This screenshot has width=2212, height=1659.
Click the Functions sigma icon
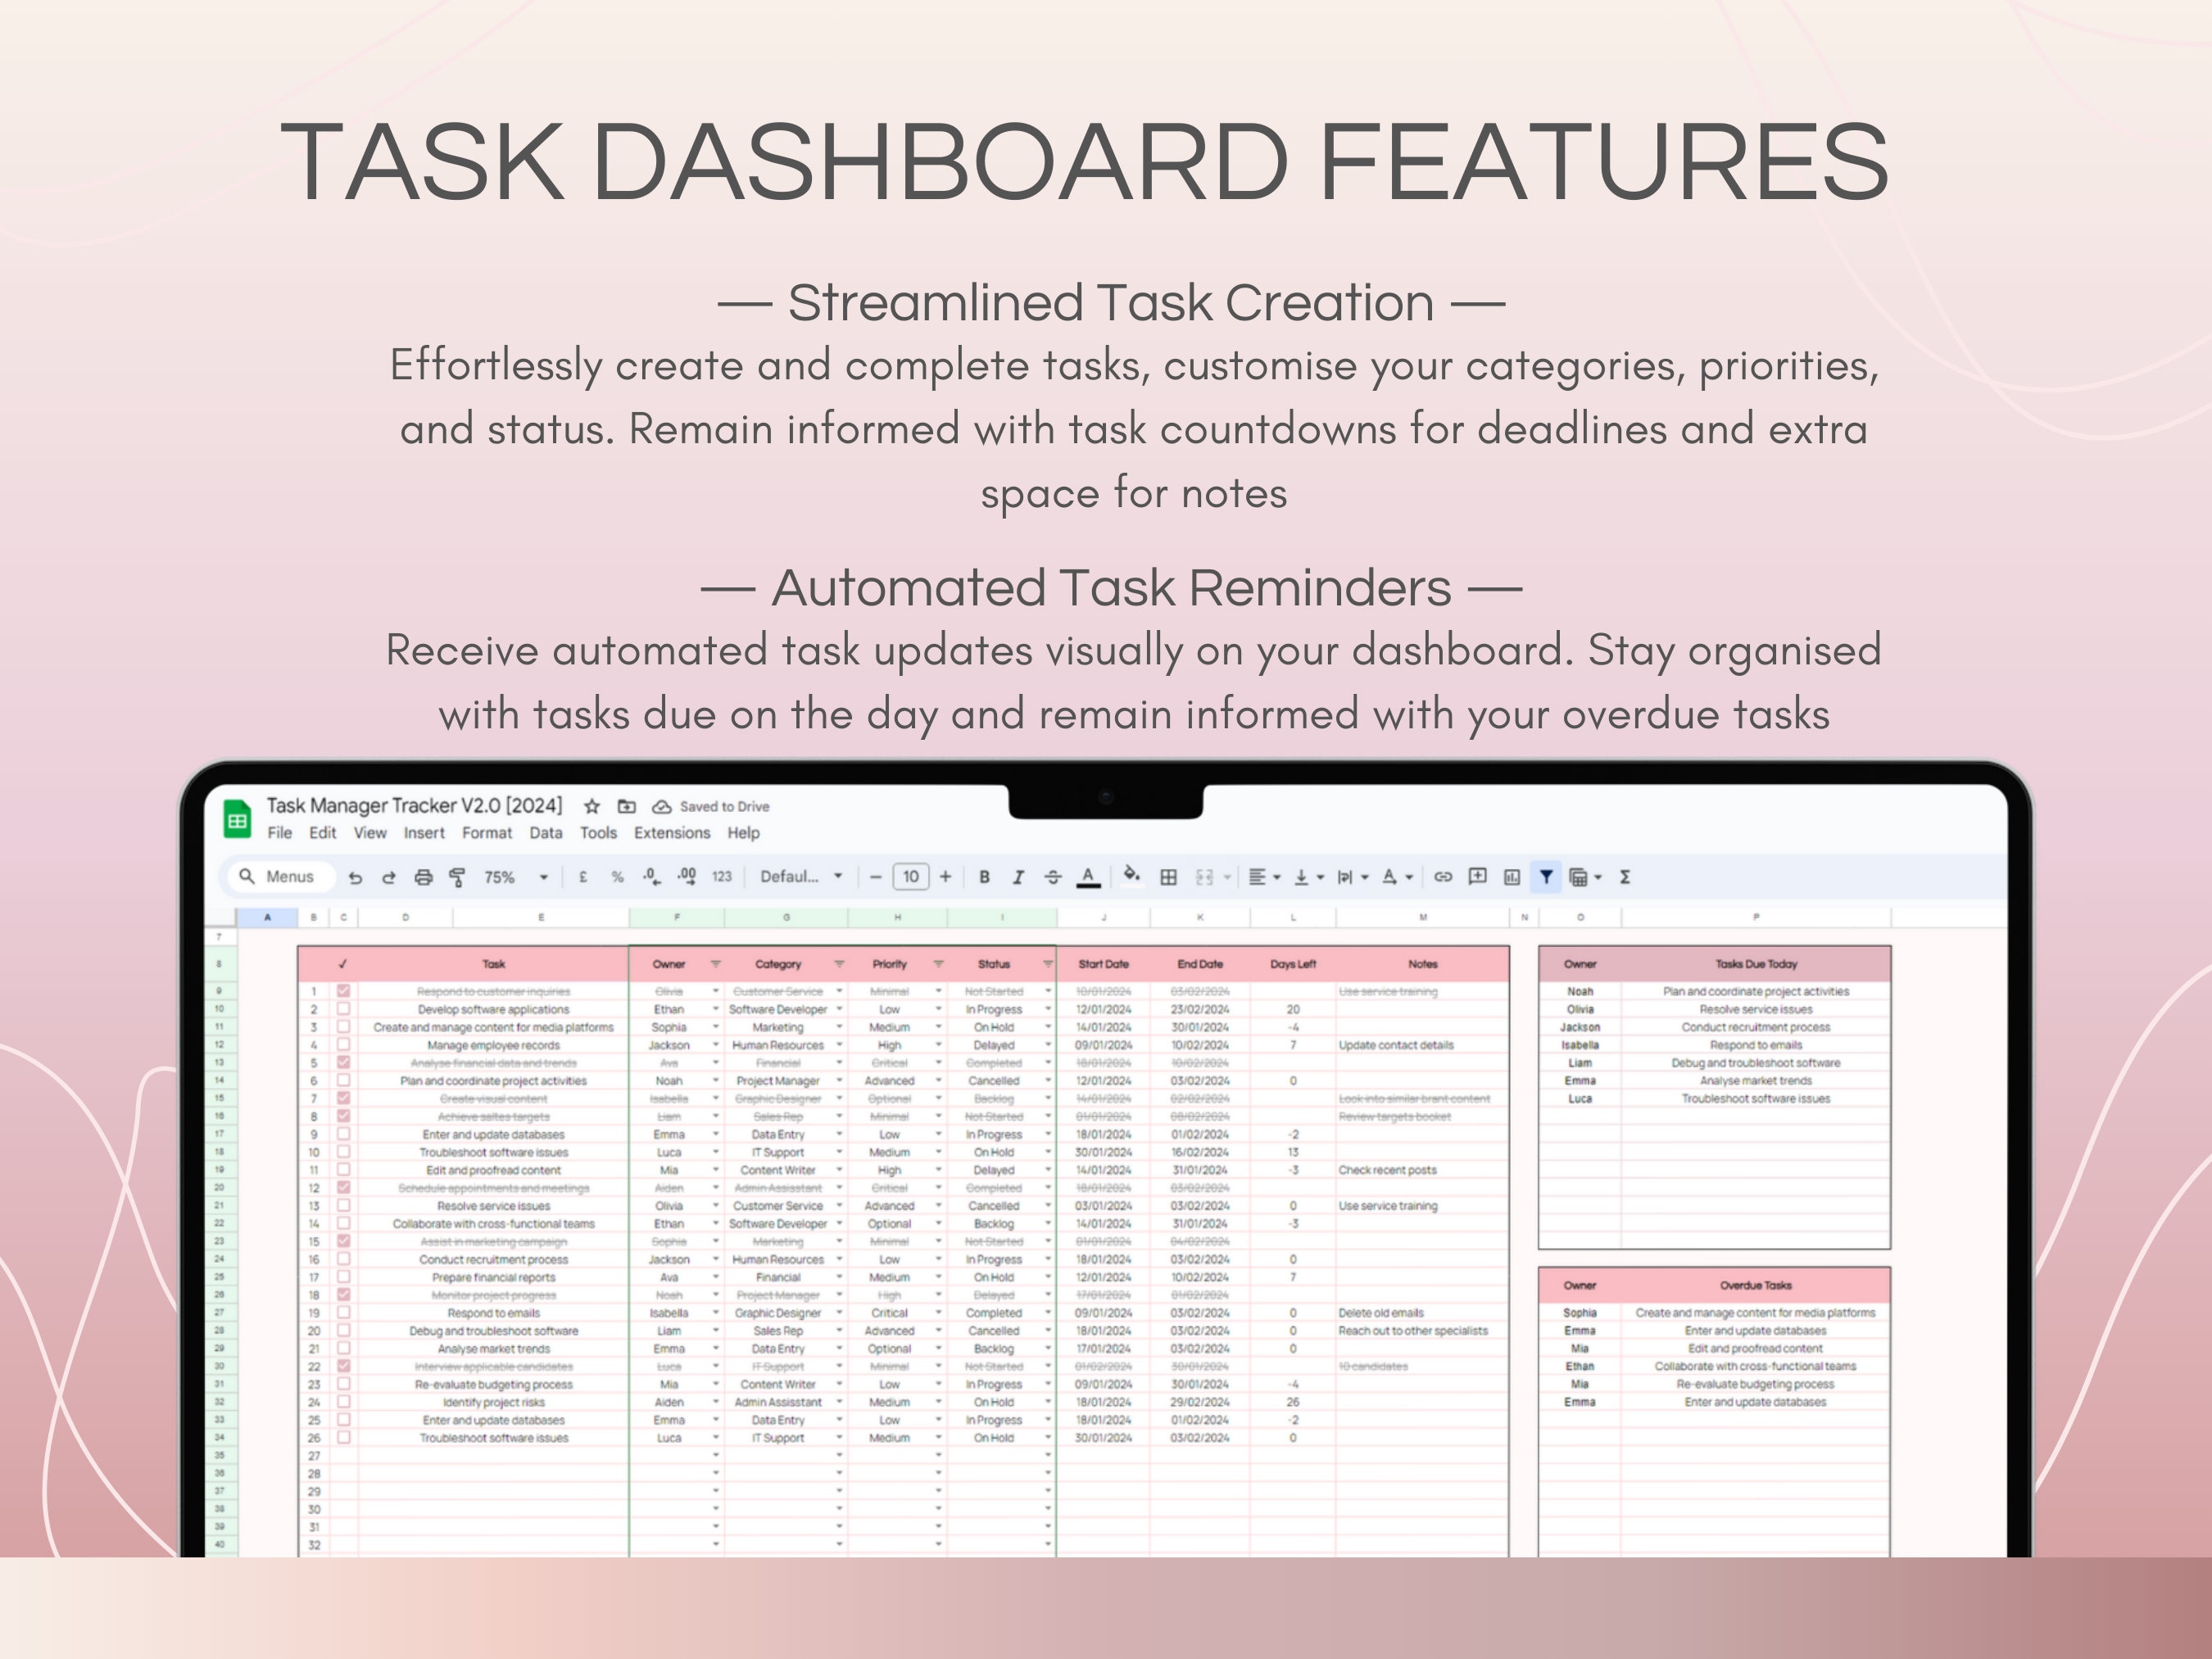point(1625,877)
